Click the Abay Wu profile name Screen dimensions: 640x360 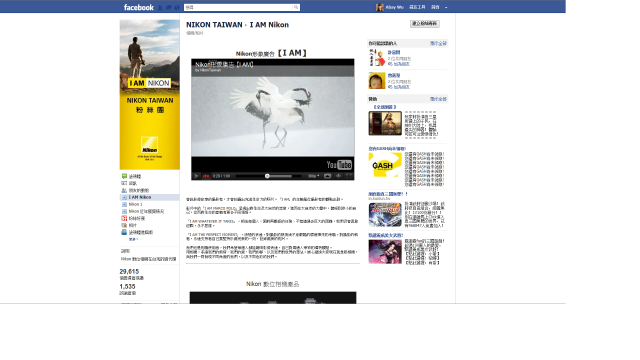[x=394, y=7]
